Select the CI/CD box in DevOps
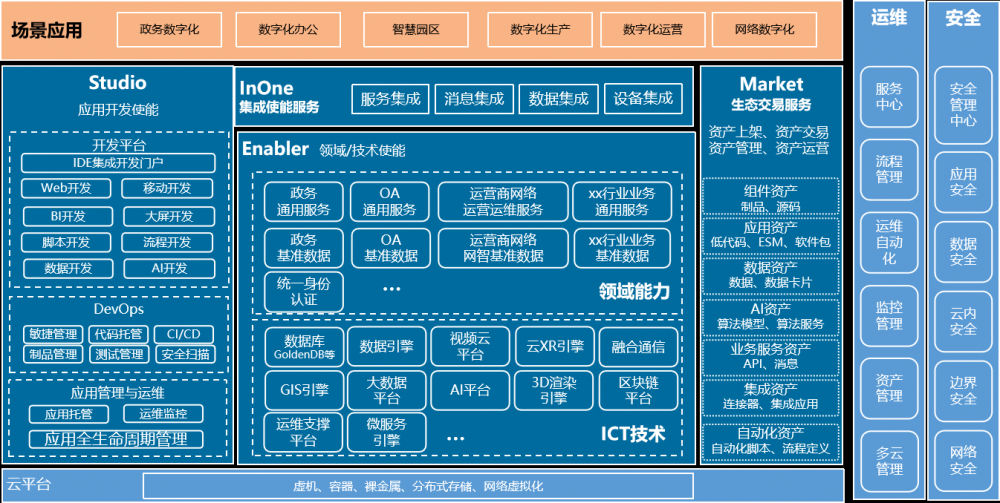The width and height of the screenshot is (1000, 503). pos(183,334)
